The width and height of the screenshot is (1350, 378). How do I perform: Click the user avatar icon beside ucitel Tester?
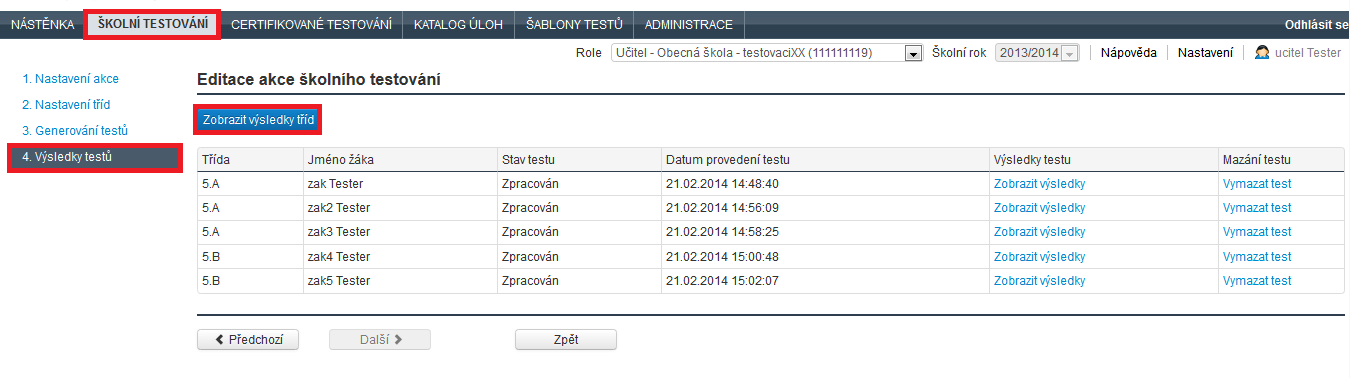(1262, 52)
